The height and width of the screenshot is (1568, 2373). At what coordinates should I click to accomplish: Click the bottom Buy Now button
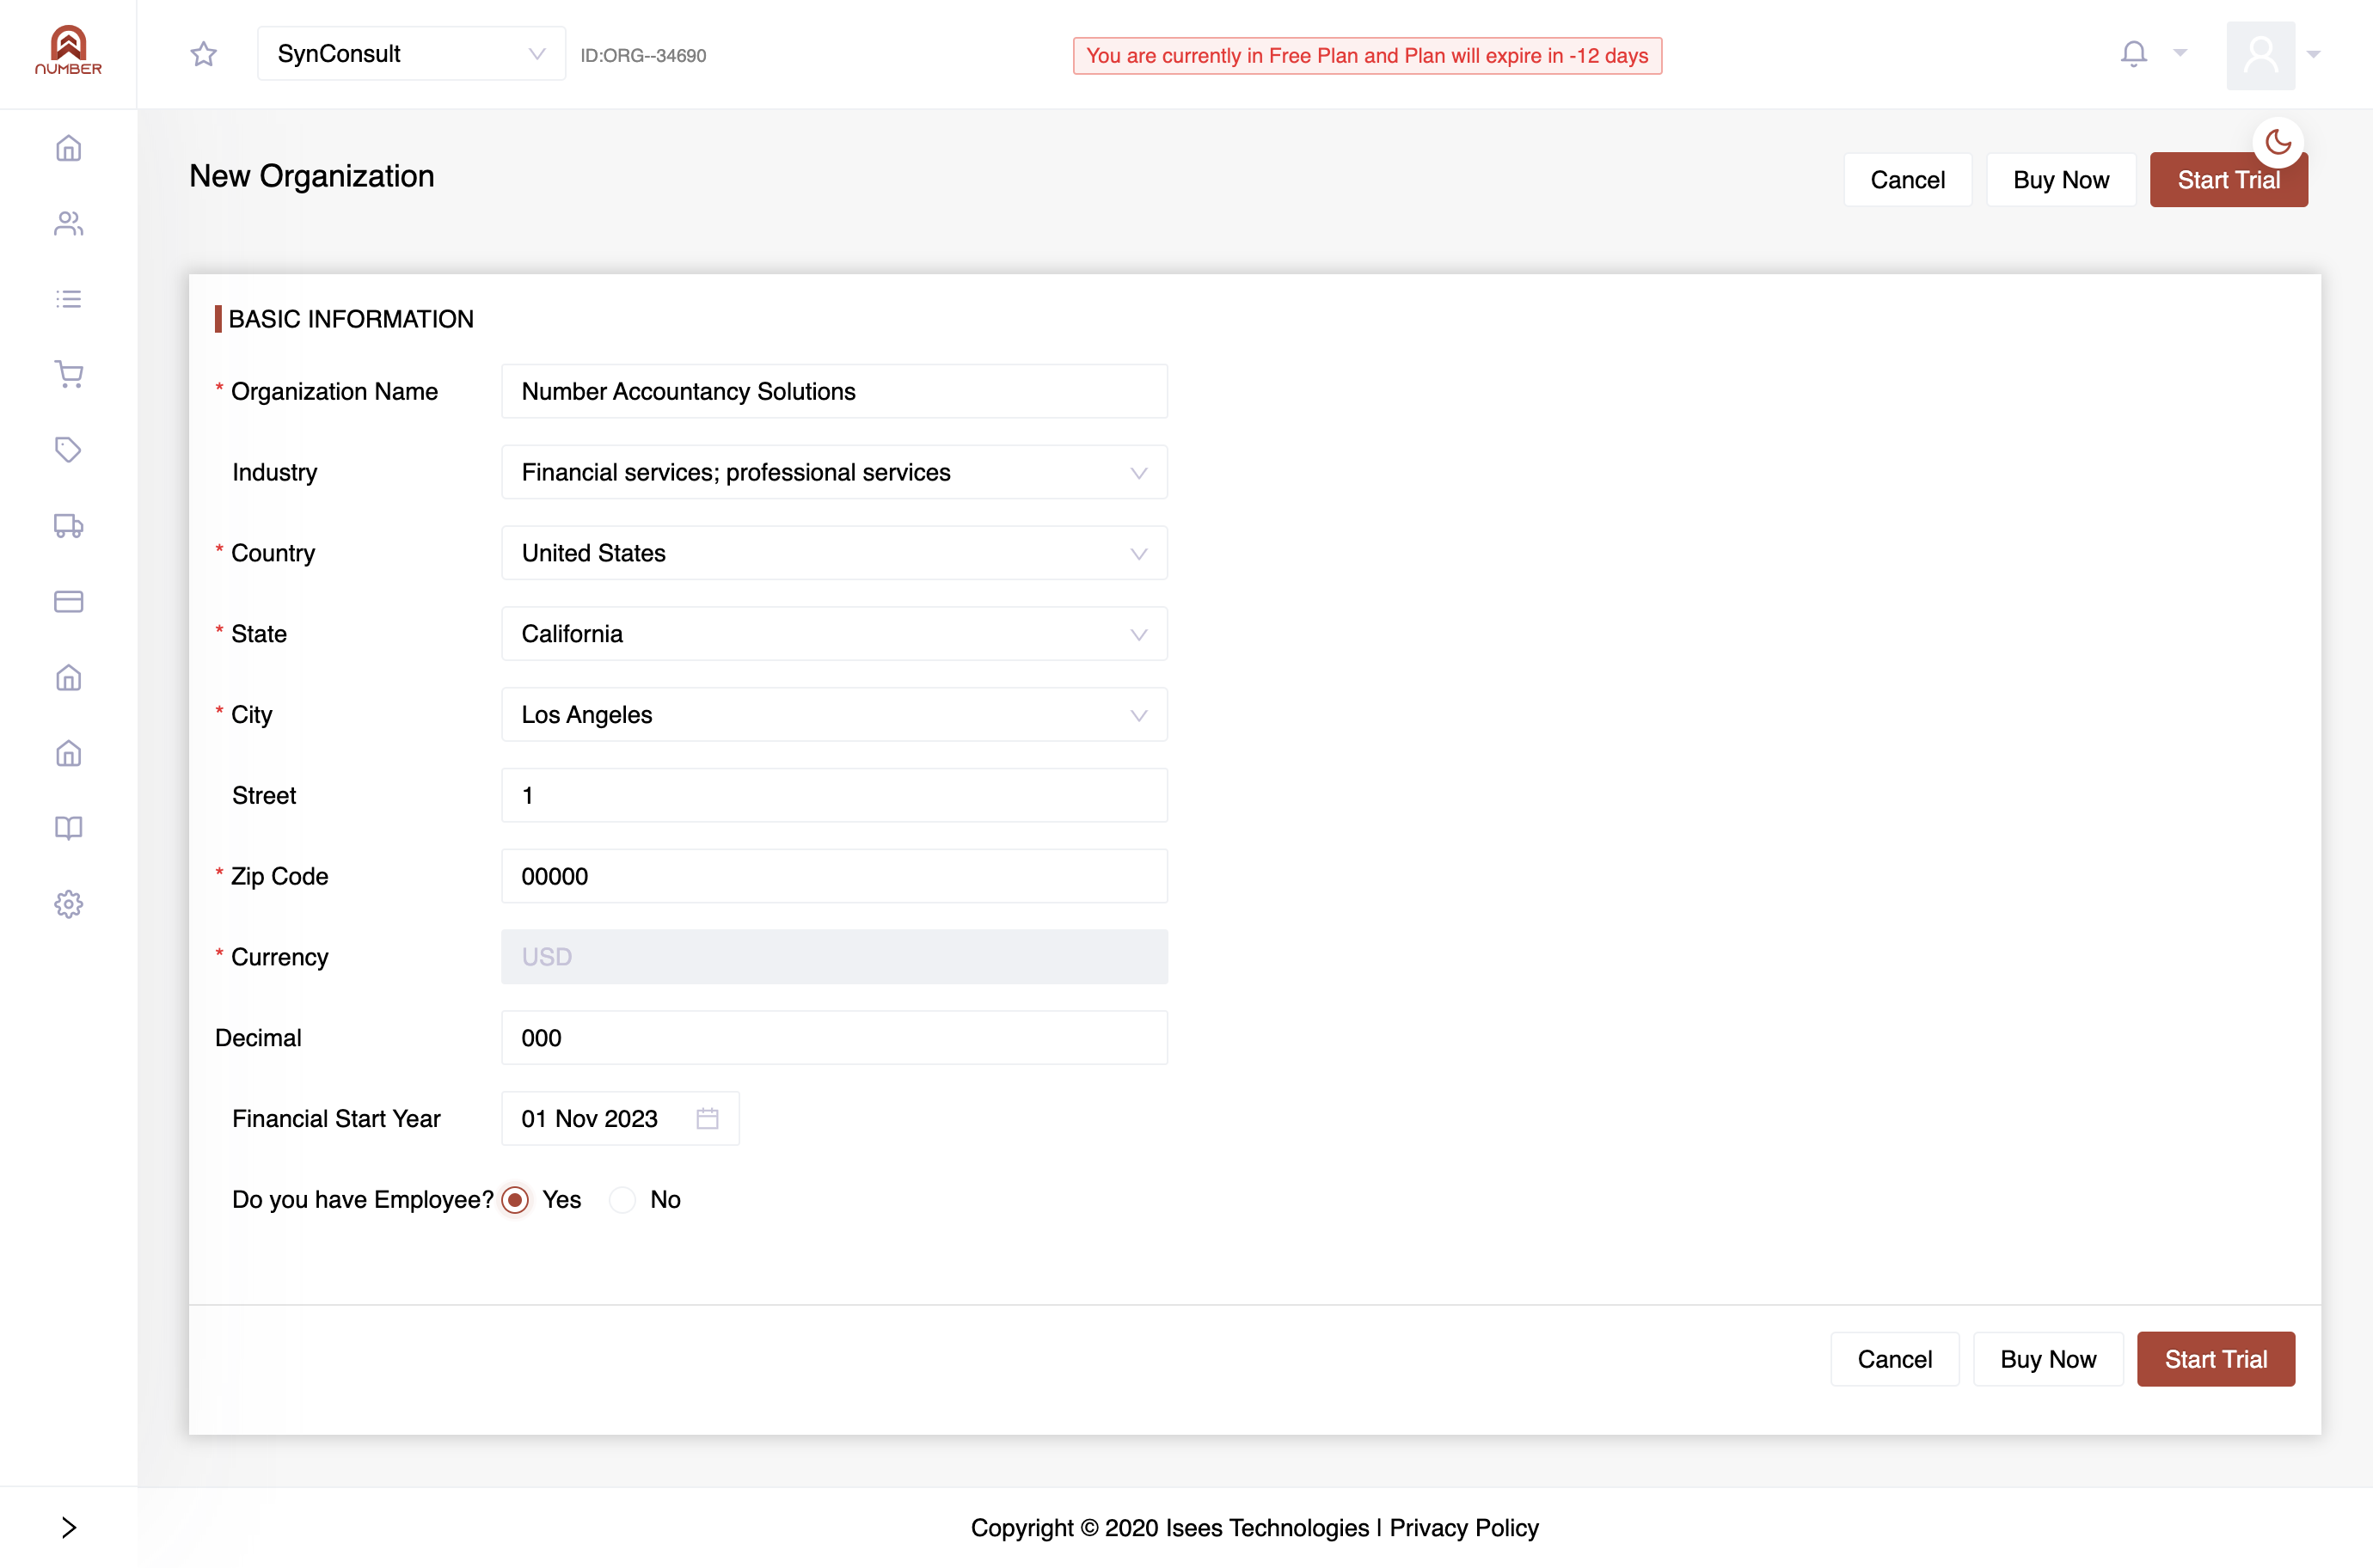[x=2048, y=1359]
